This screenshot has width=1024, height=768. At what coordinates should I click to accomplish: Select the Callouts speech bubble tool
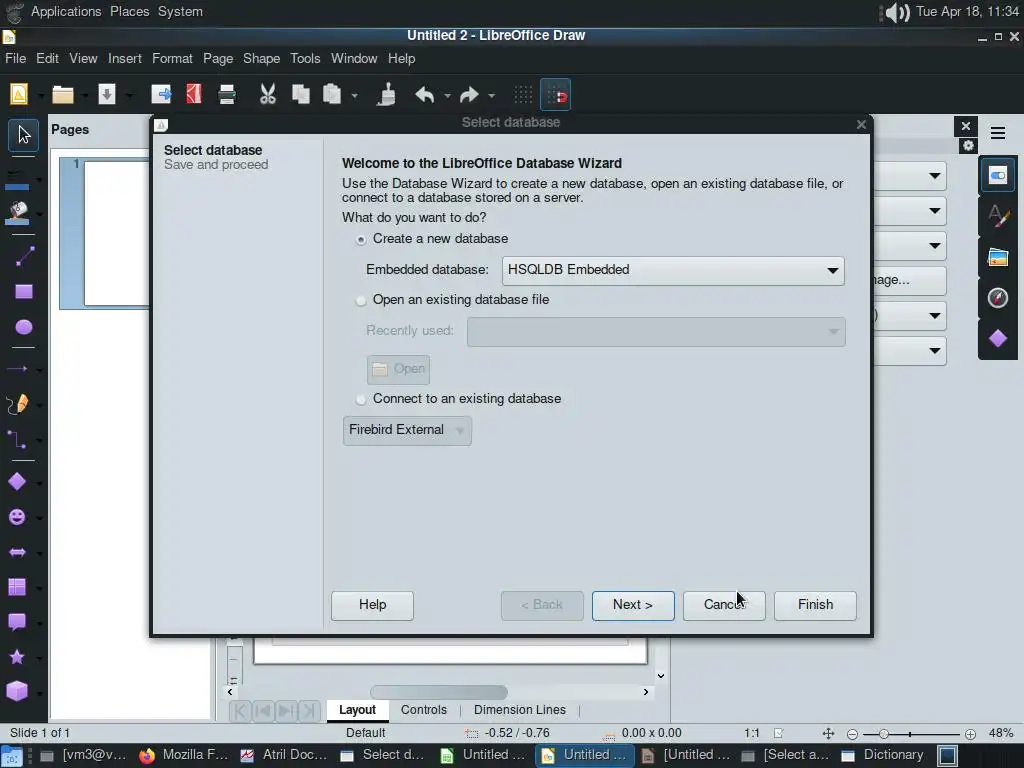click(x=17, y=622)
